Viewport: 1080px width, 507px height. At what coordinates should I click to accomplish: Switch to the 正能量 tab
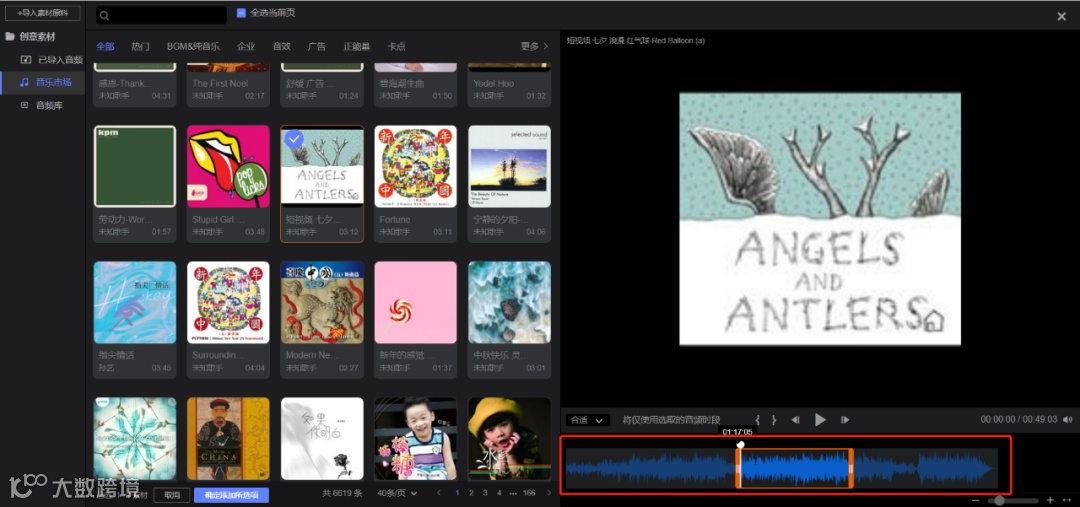click(x=357, y=46)
